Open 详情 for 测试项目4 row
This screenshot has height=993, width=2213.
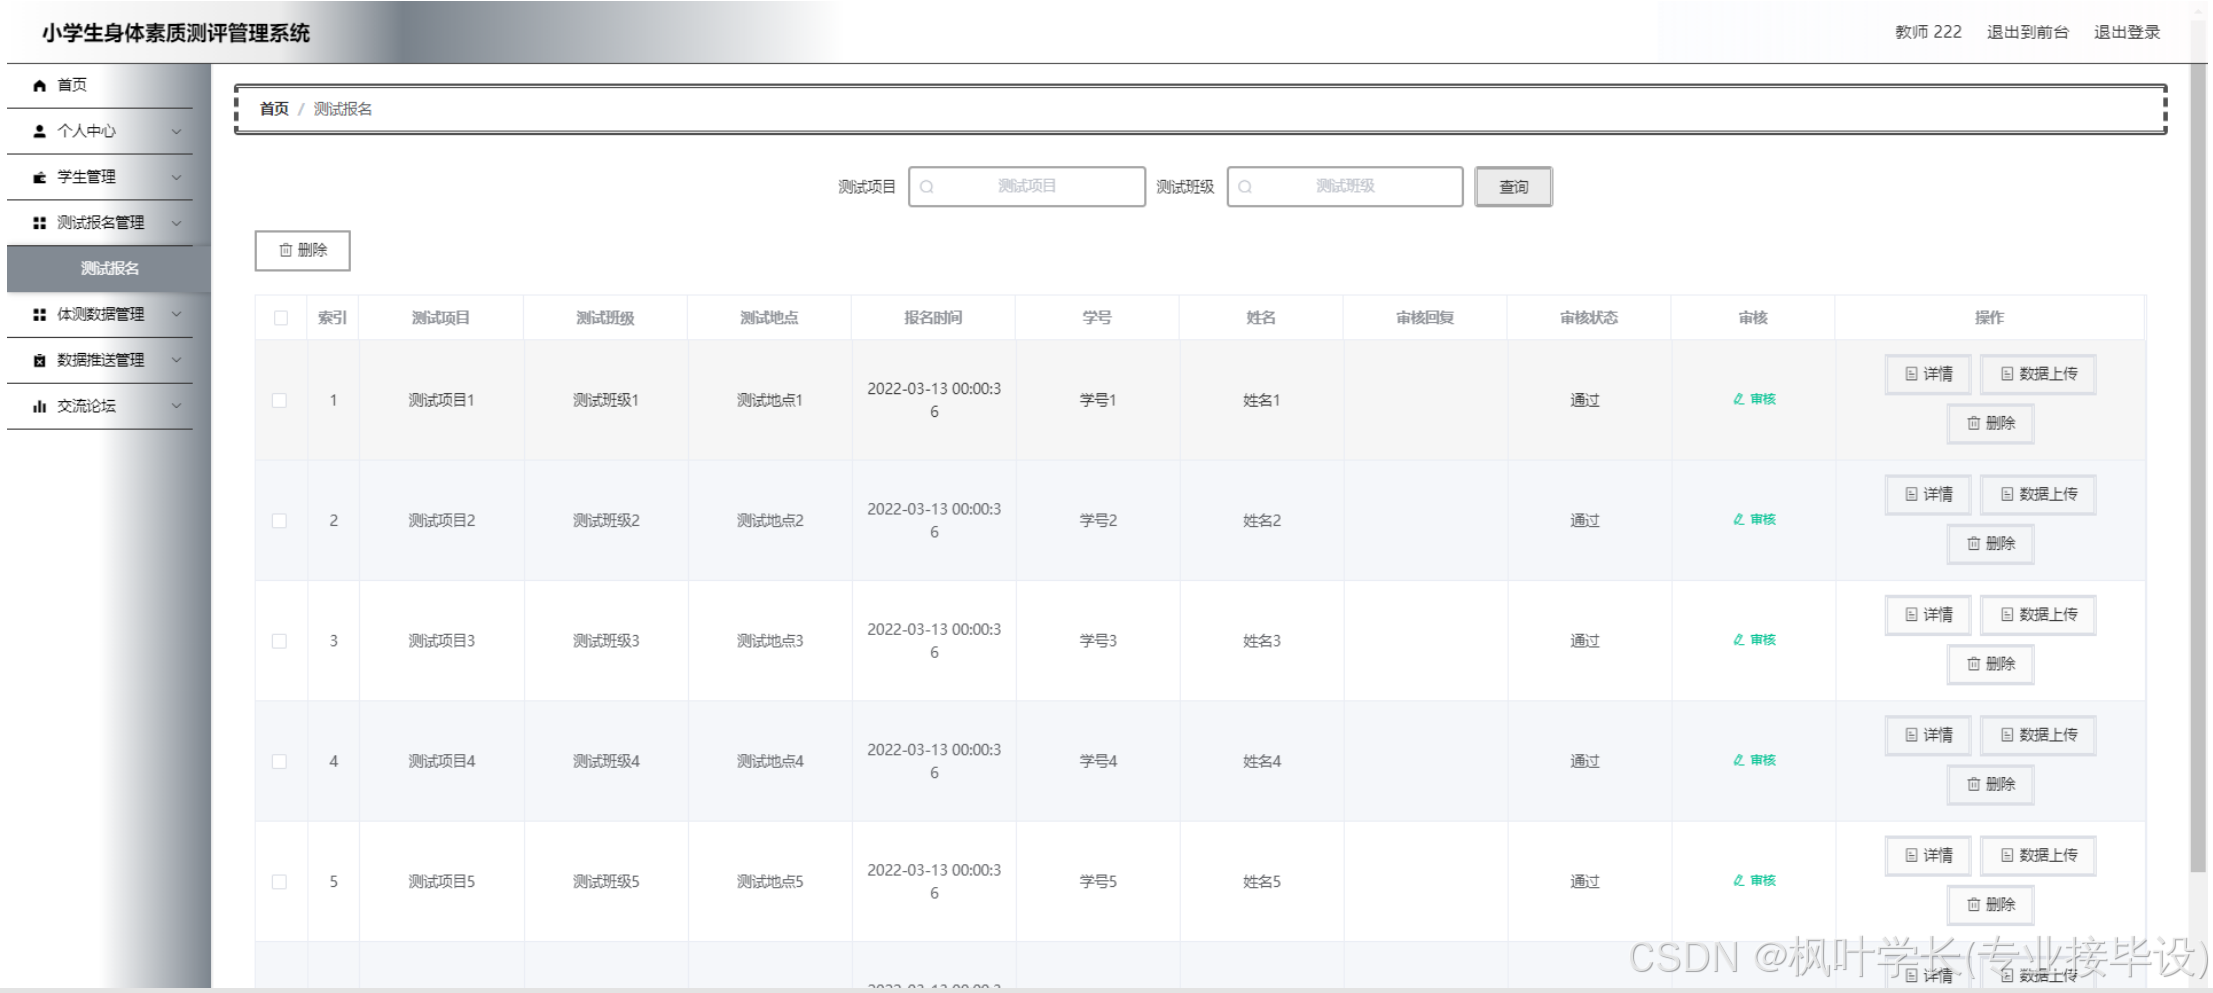coord(1928,735)
